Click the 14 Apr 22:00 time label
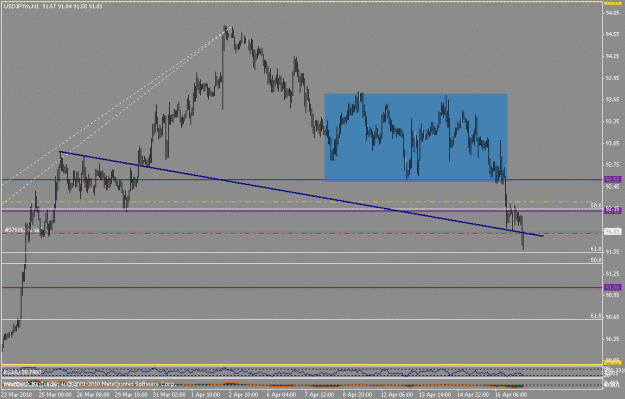 [472, 395]
